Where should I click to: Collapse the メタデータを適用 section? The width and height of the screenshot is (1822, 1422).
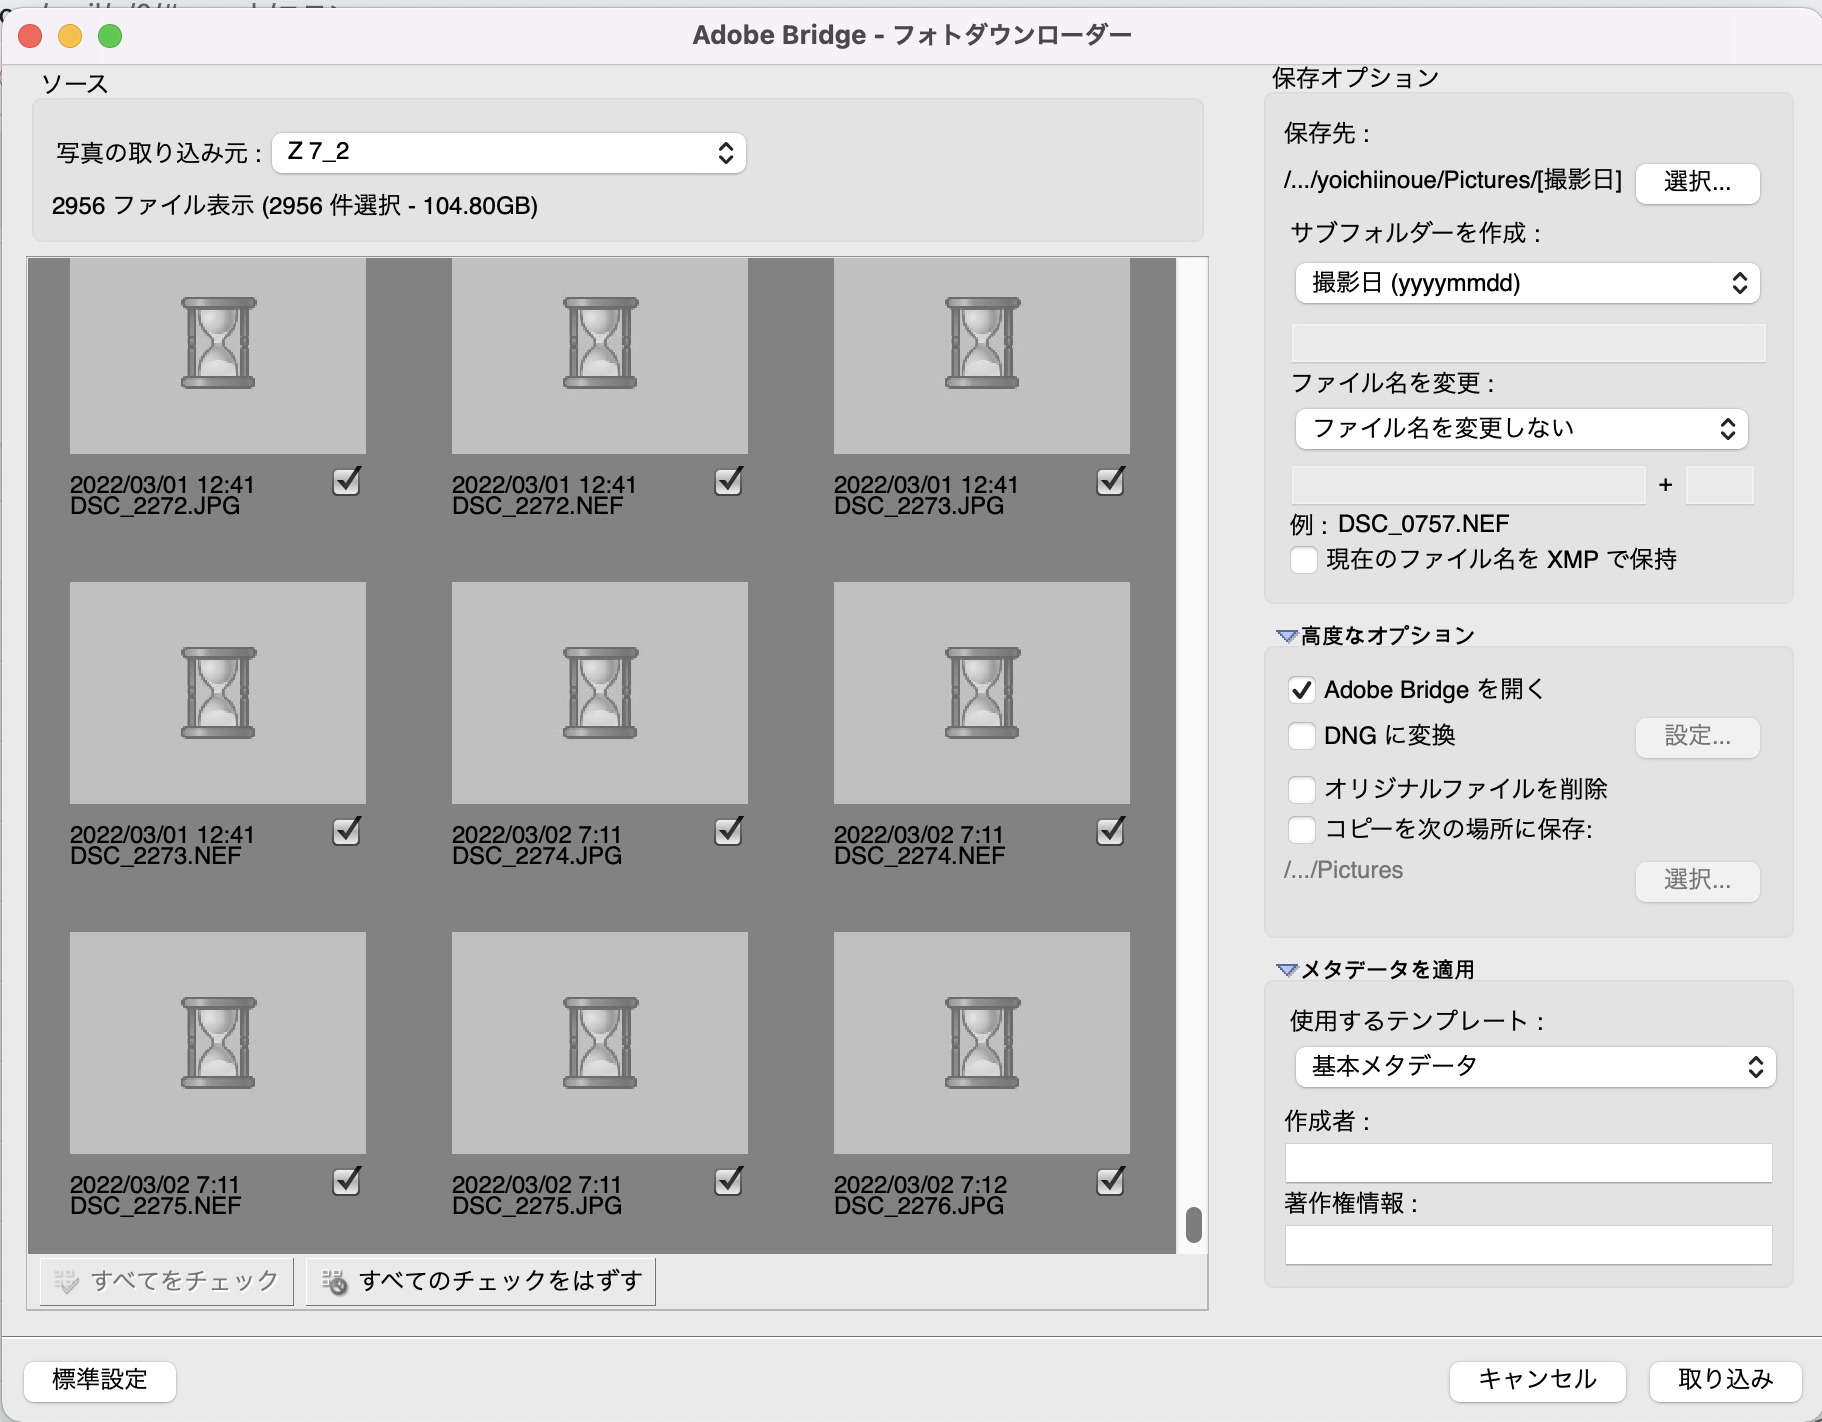point(1287,970)
